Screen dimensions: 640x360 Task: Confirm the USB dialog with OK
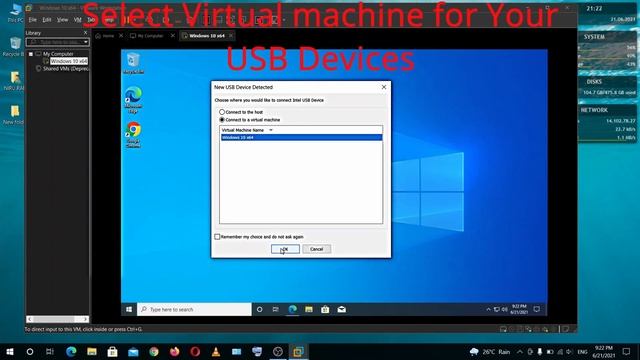point(285,249)
